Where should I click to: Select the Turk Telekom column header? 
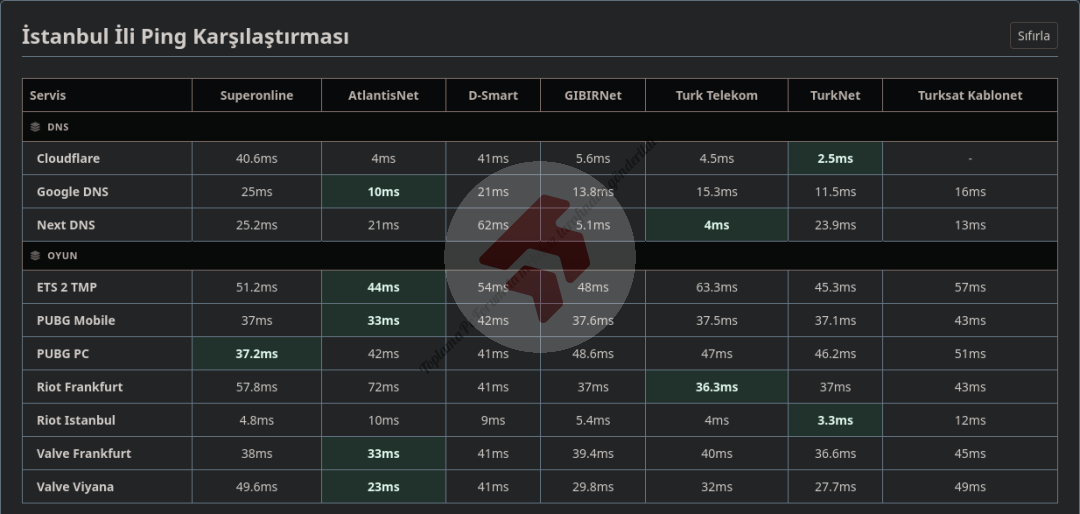tap(716, 95)
